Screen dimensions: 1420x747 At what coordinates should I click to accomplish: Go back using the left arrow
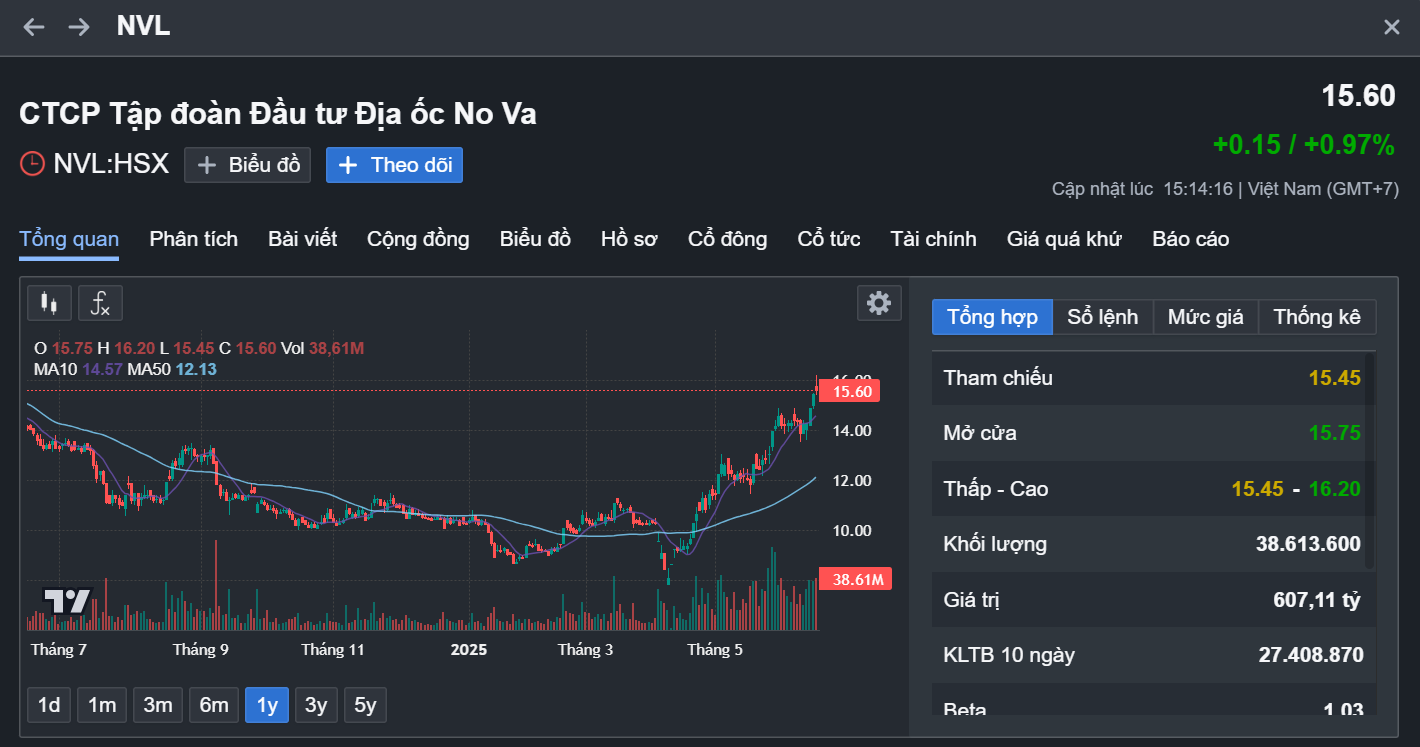(34, 27)
